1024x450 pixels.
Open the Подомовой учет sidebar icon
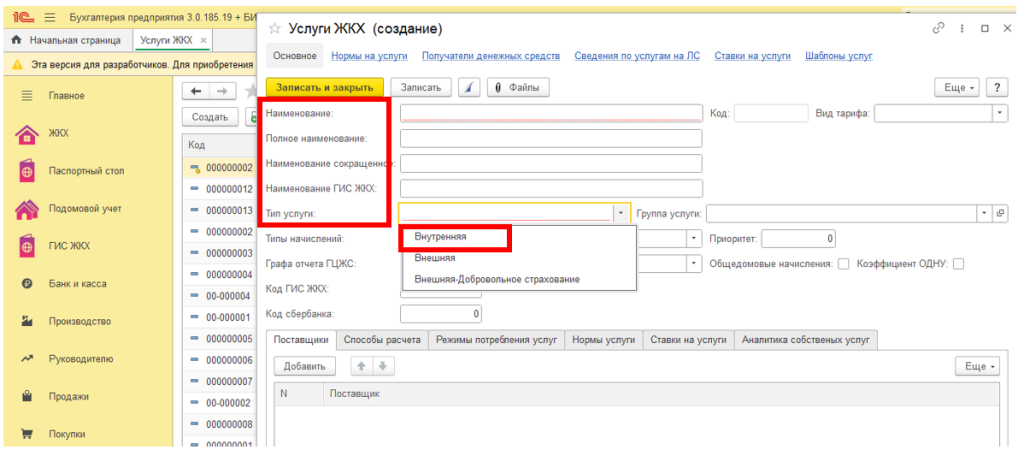(x=28, y=209)
